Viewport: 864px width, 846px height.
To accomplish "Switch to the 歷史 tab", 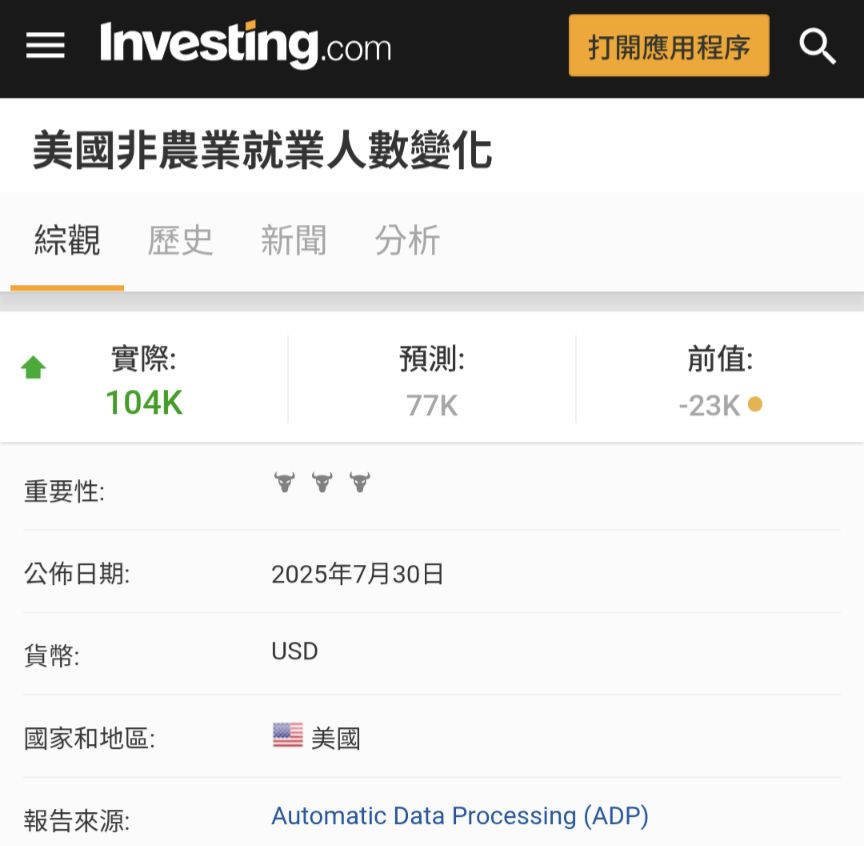I will coord(180,241).
